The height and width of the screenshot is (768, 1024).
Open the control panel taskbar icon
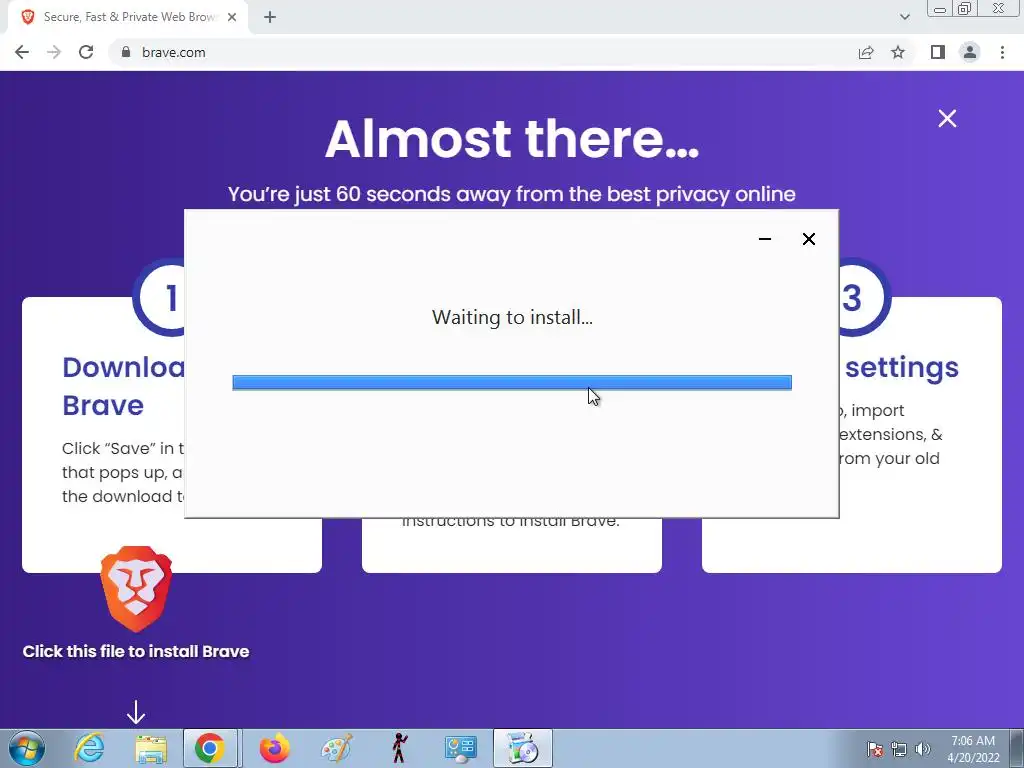(x=460, y=748)
